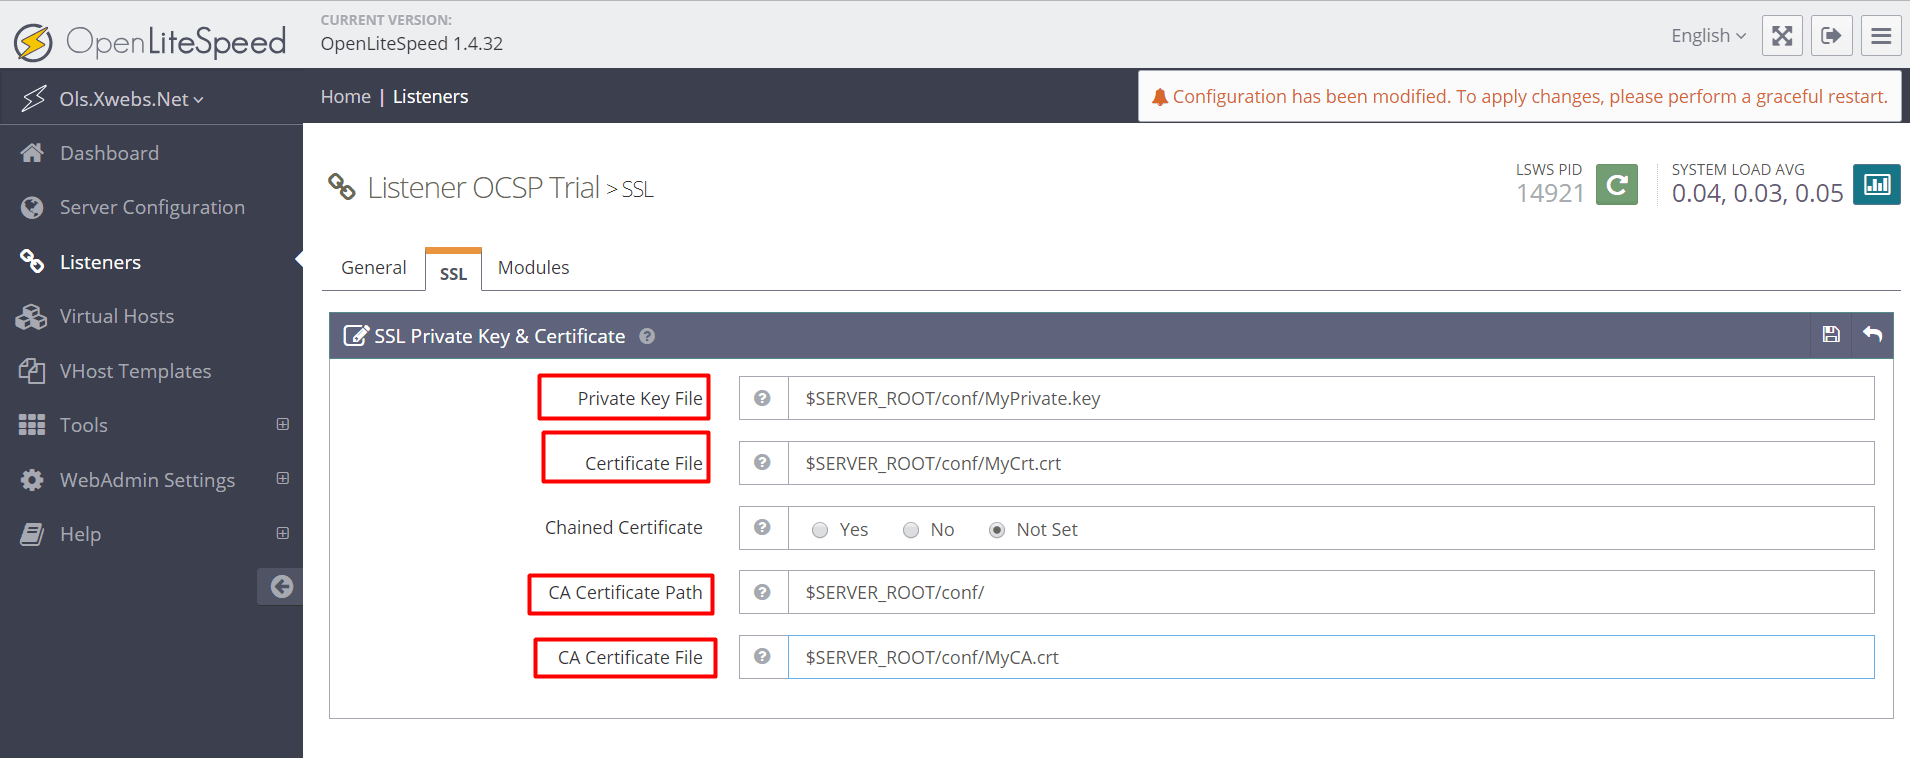Image resolution: width=1910 pixels, height=758 pixels.
Task: Click the Tools grid icon
Action: (32, 425)
